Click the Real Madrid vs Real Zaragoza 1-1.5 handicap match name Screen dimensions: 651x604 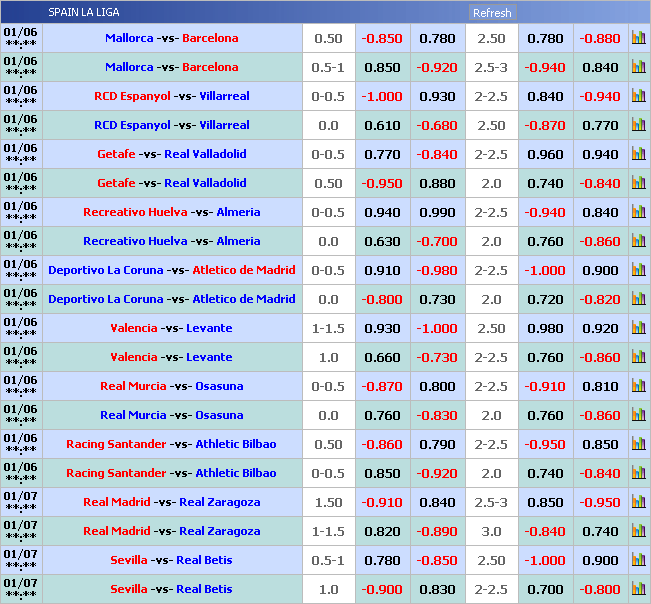(x=171, y=531)
